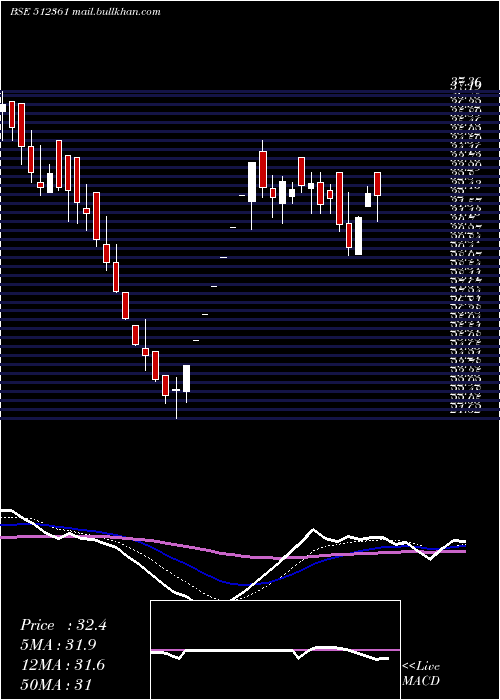Viewport: 500px width, 700px height.
Task: Click inside the Live MACD inset chart
Action: (275, 650)
